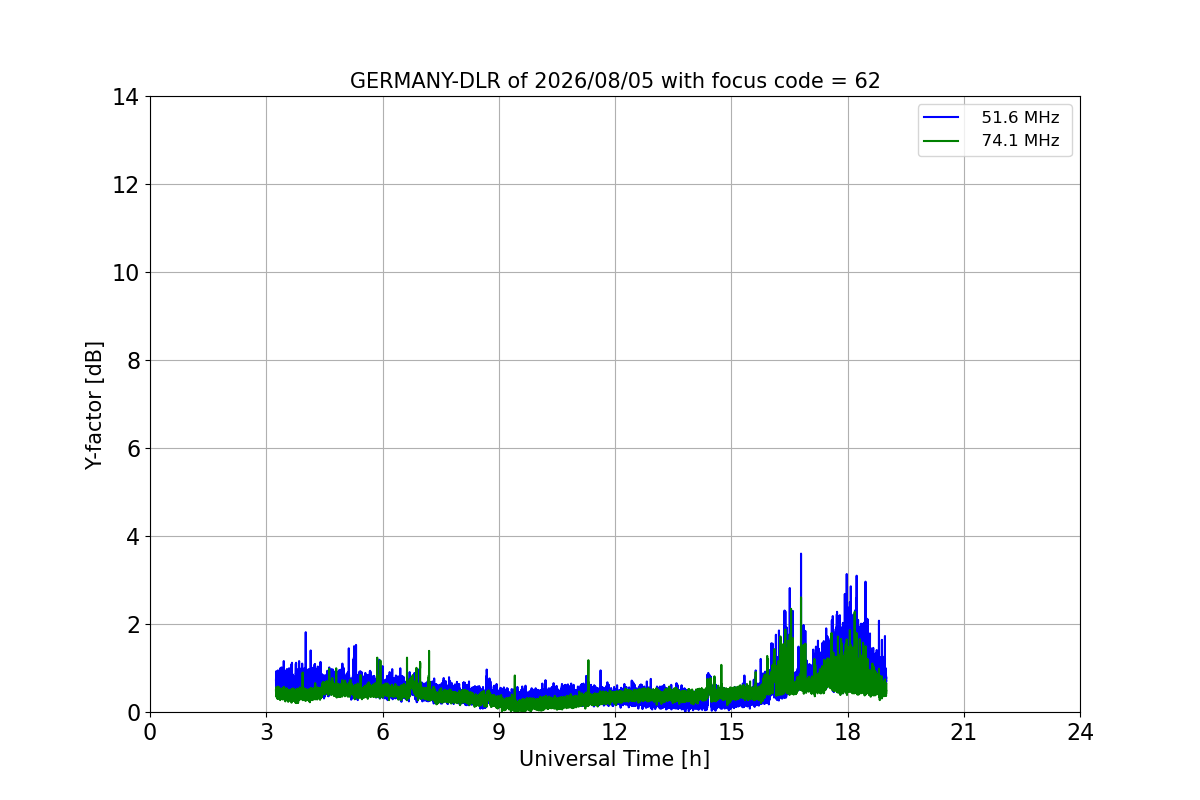Click the x-axis tick label 18

848,732
